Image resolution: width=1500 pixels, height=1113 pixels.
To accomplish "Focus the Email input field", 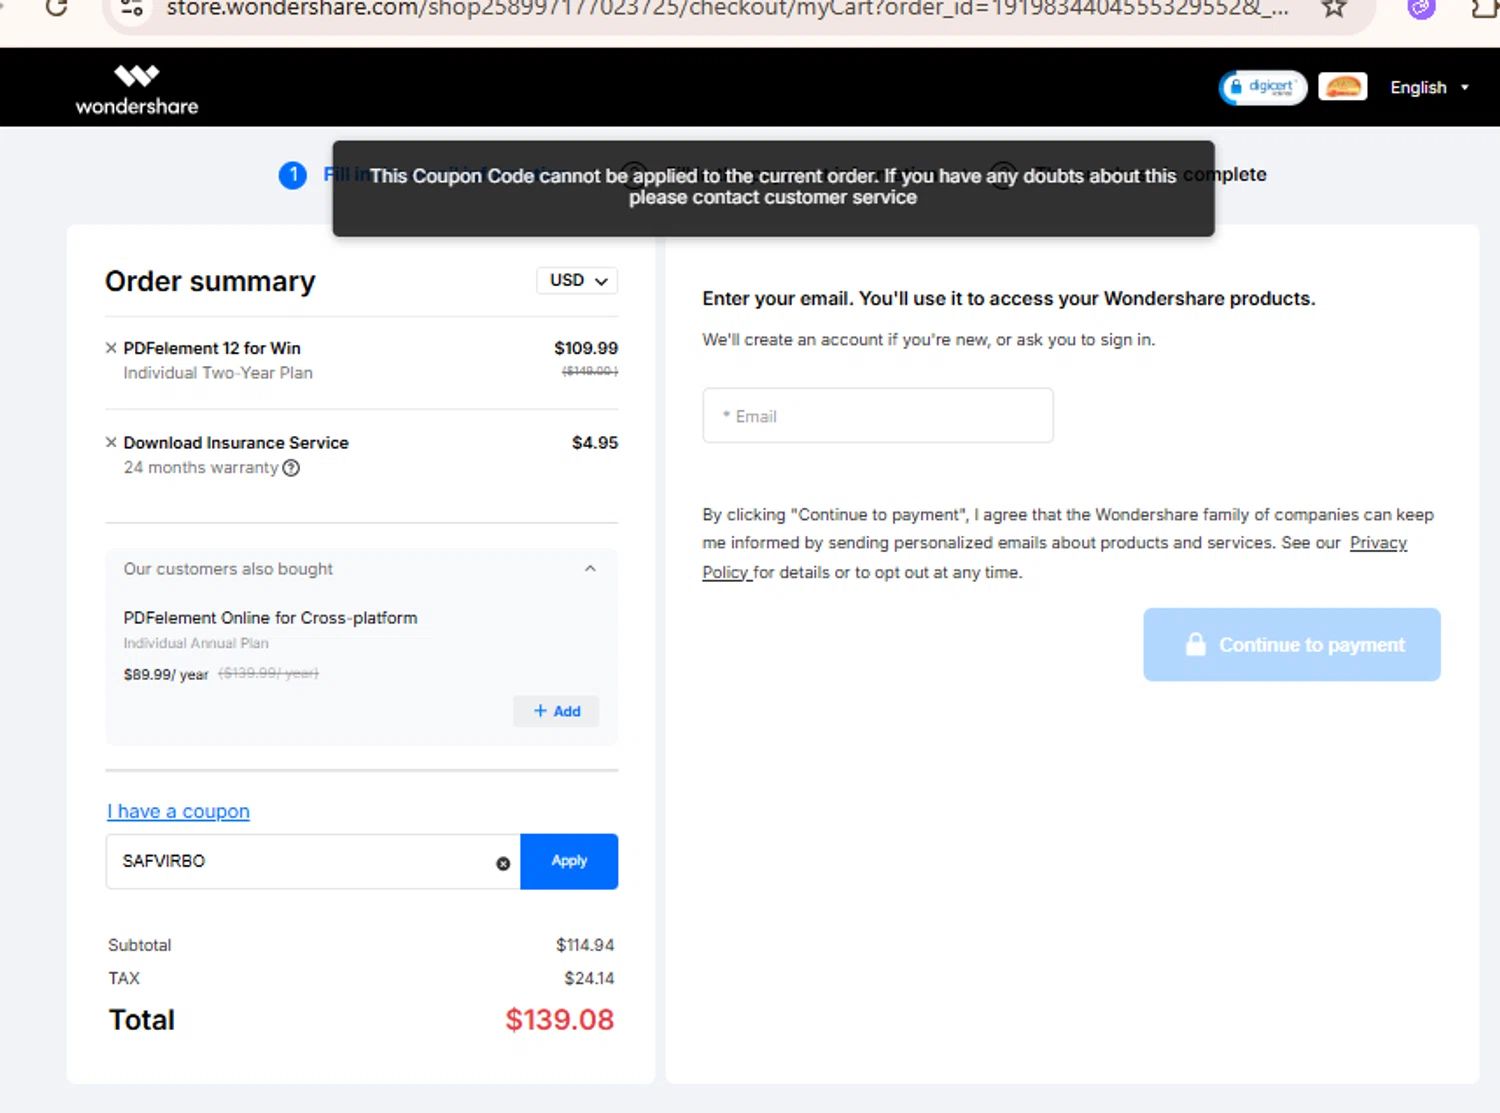I will 878,415.
